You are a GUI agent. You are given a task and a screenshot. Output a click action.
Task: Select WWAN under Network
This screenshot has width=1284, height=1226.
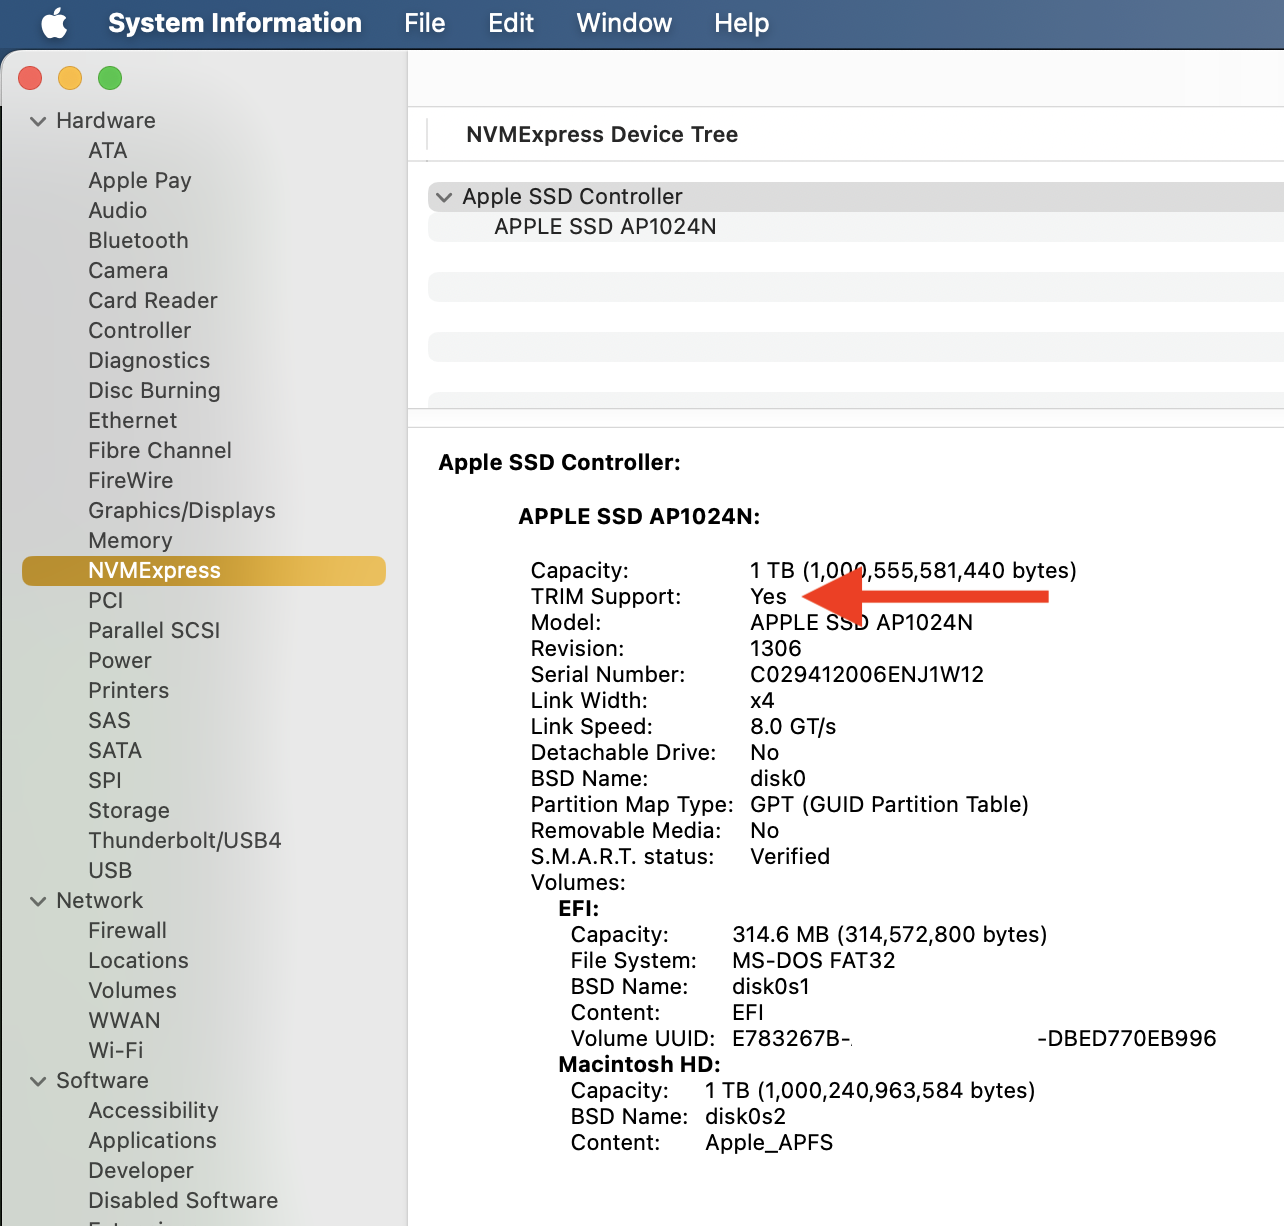[x=124, y=1021]
